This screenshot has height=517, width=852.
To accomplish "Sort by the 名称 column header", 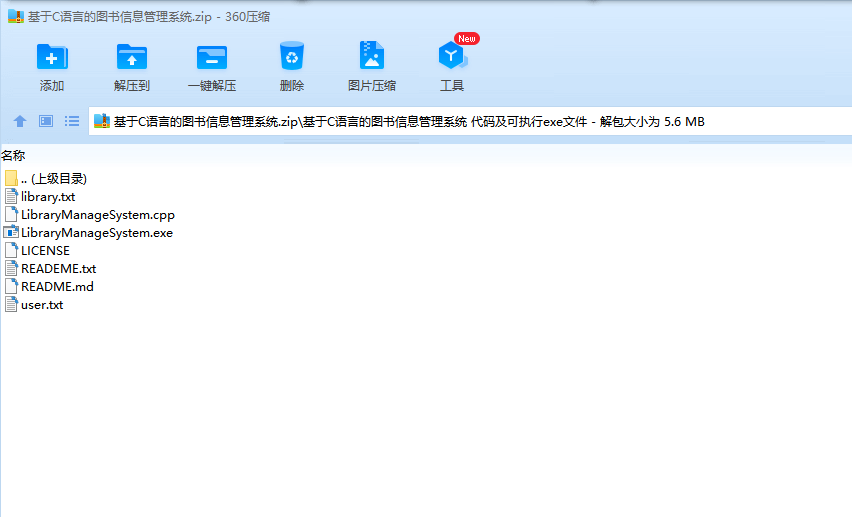I will [13, 155].
